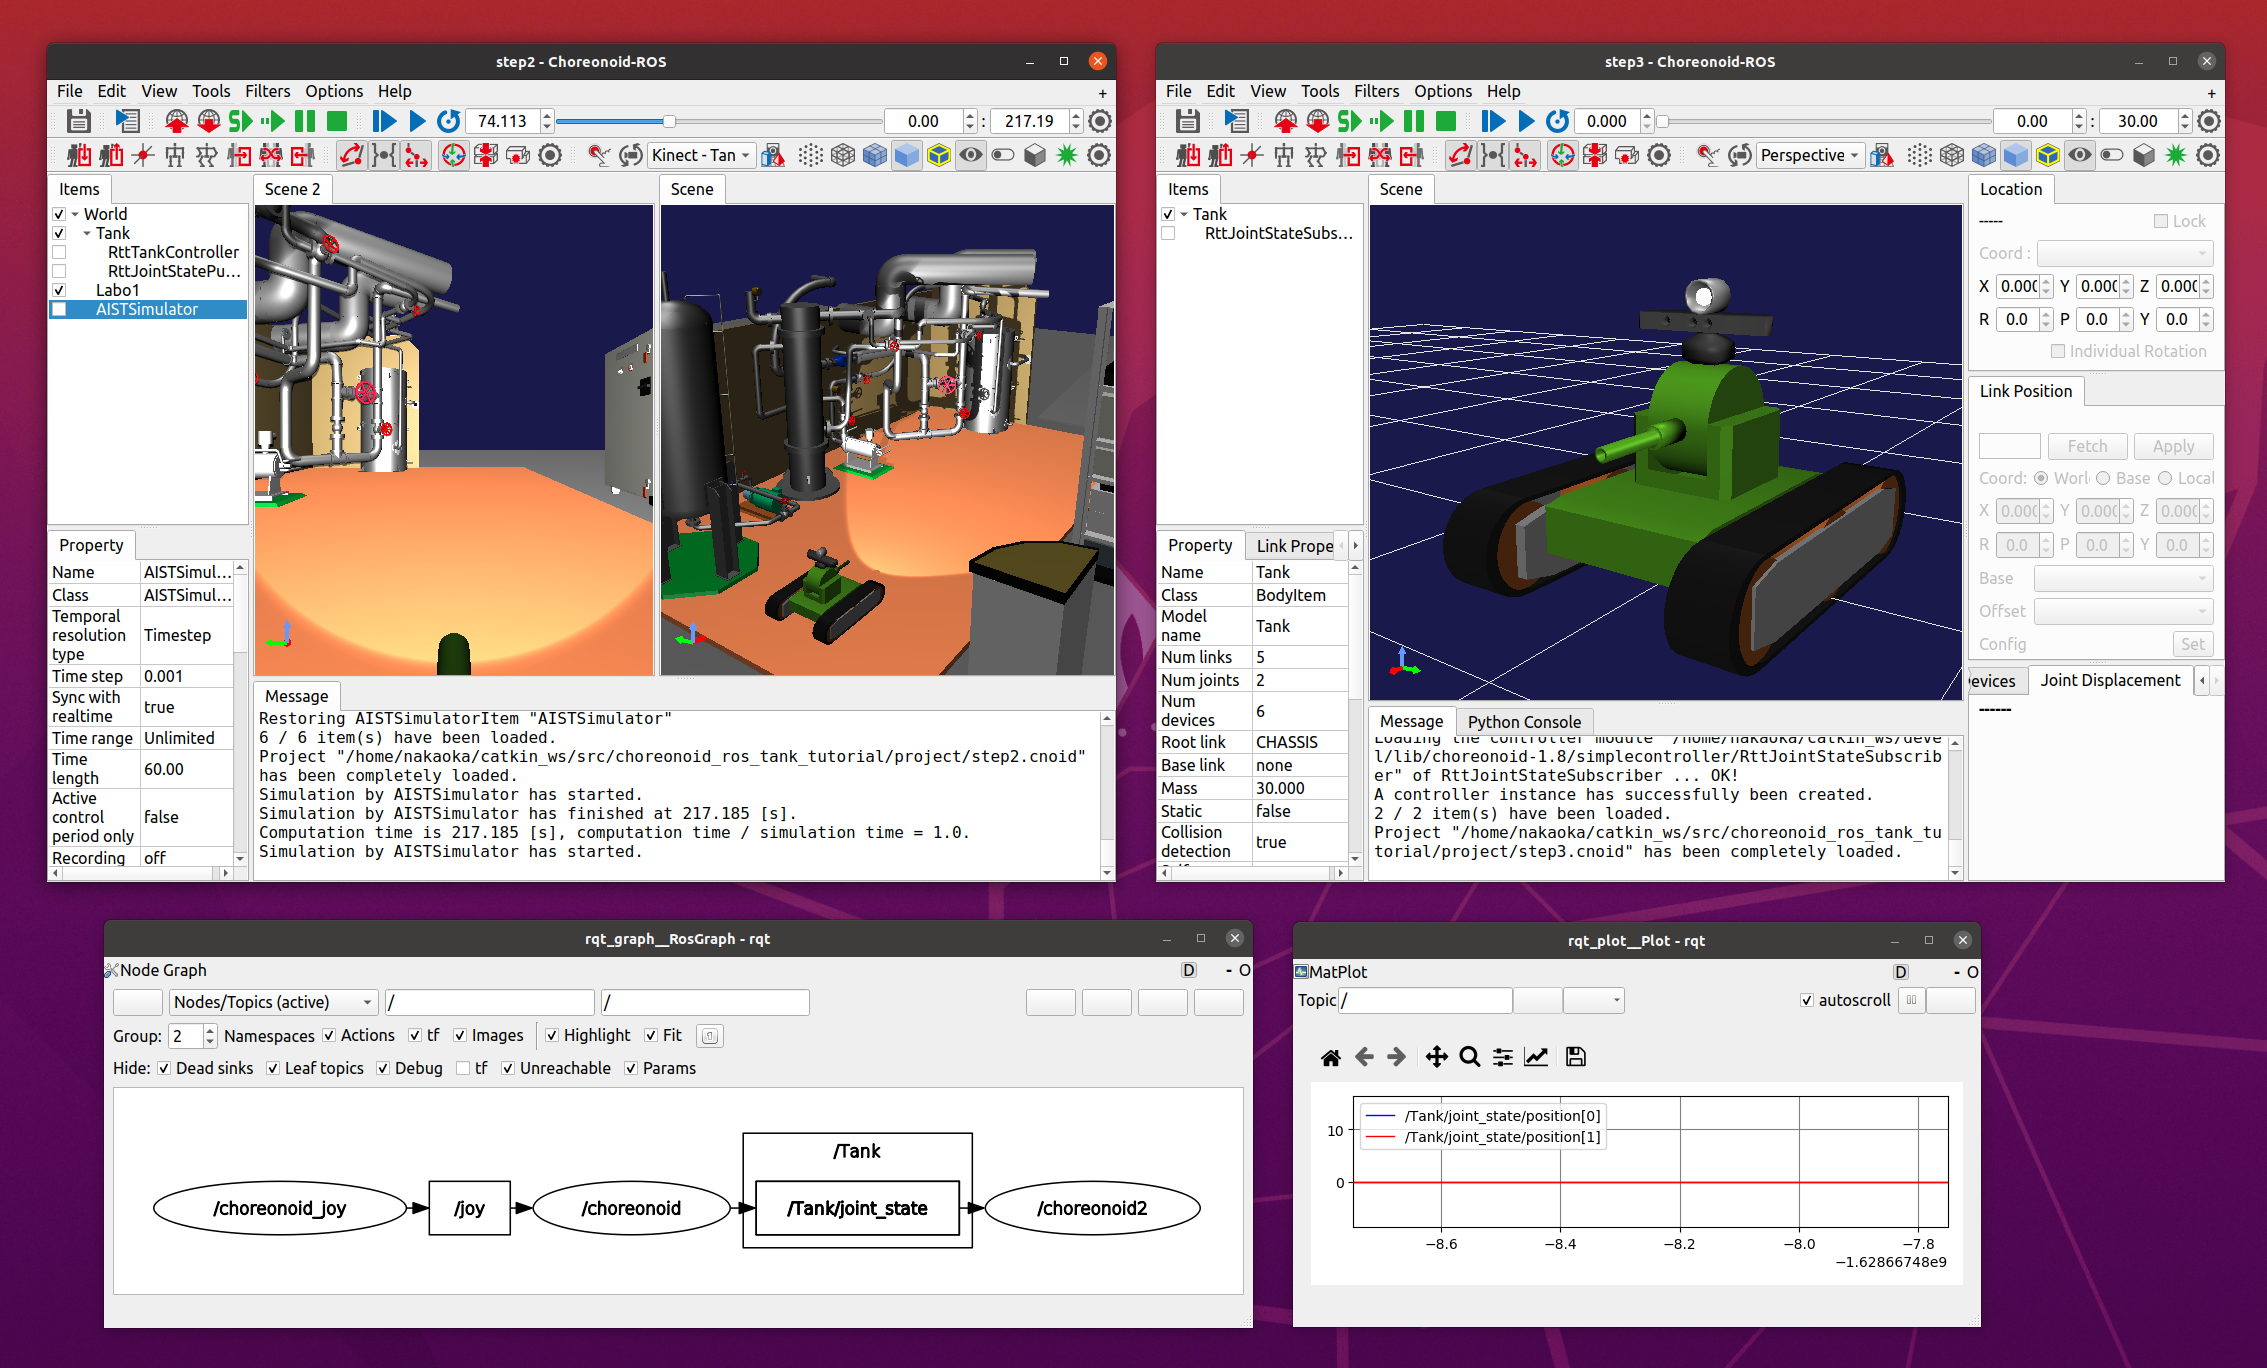Select the zoom magnifier tool in MatPlot
2267x1368 pixels.
point(1469,1057)
